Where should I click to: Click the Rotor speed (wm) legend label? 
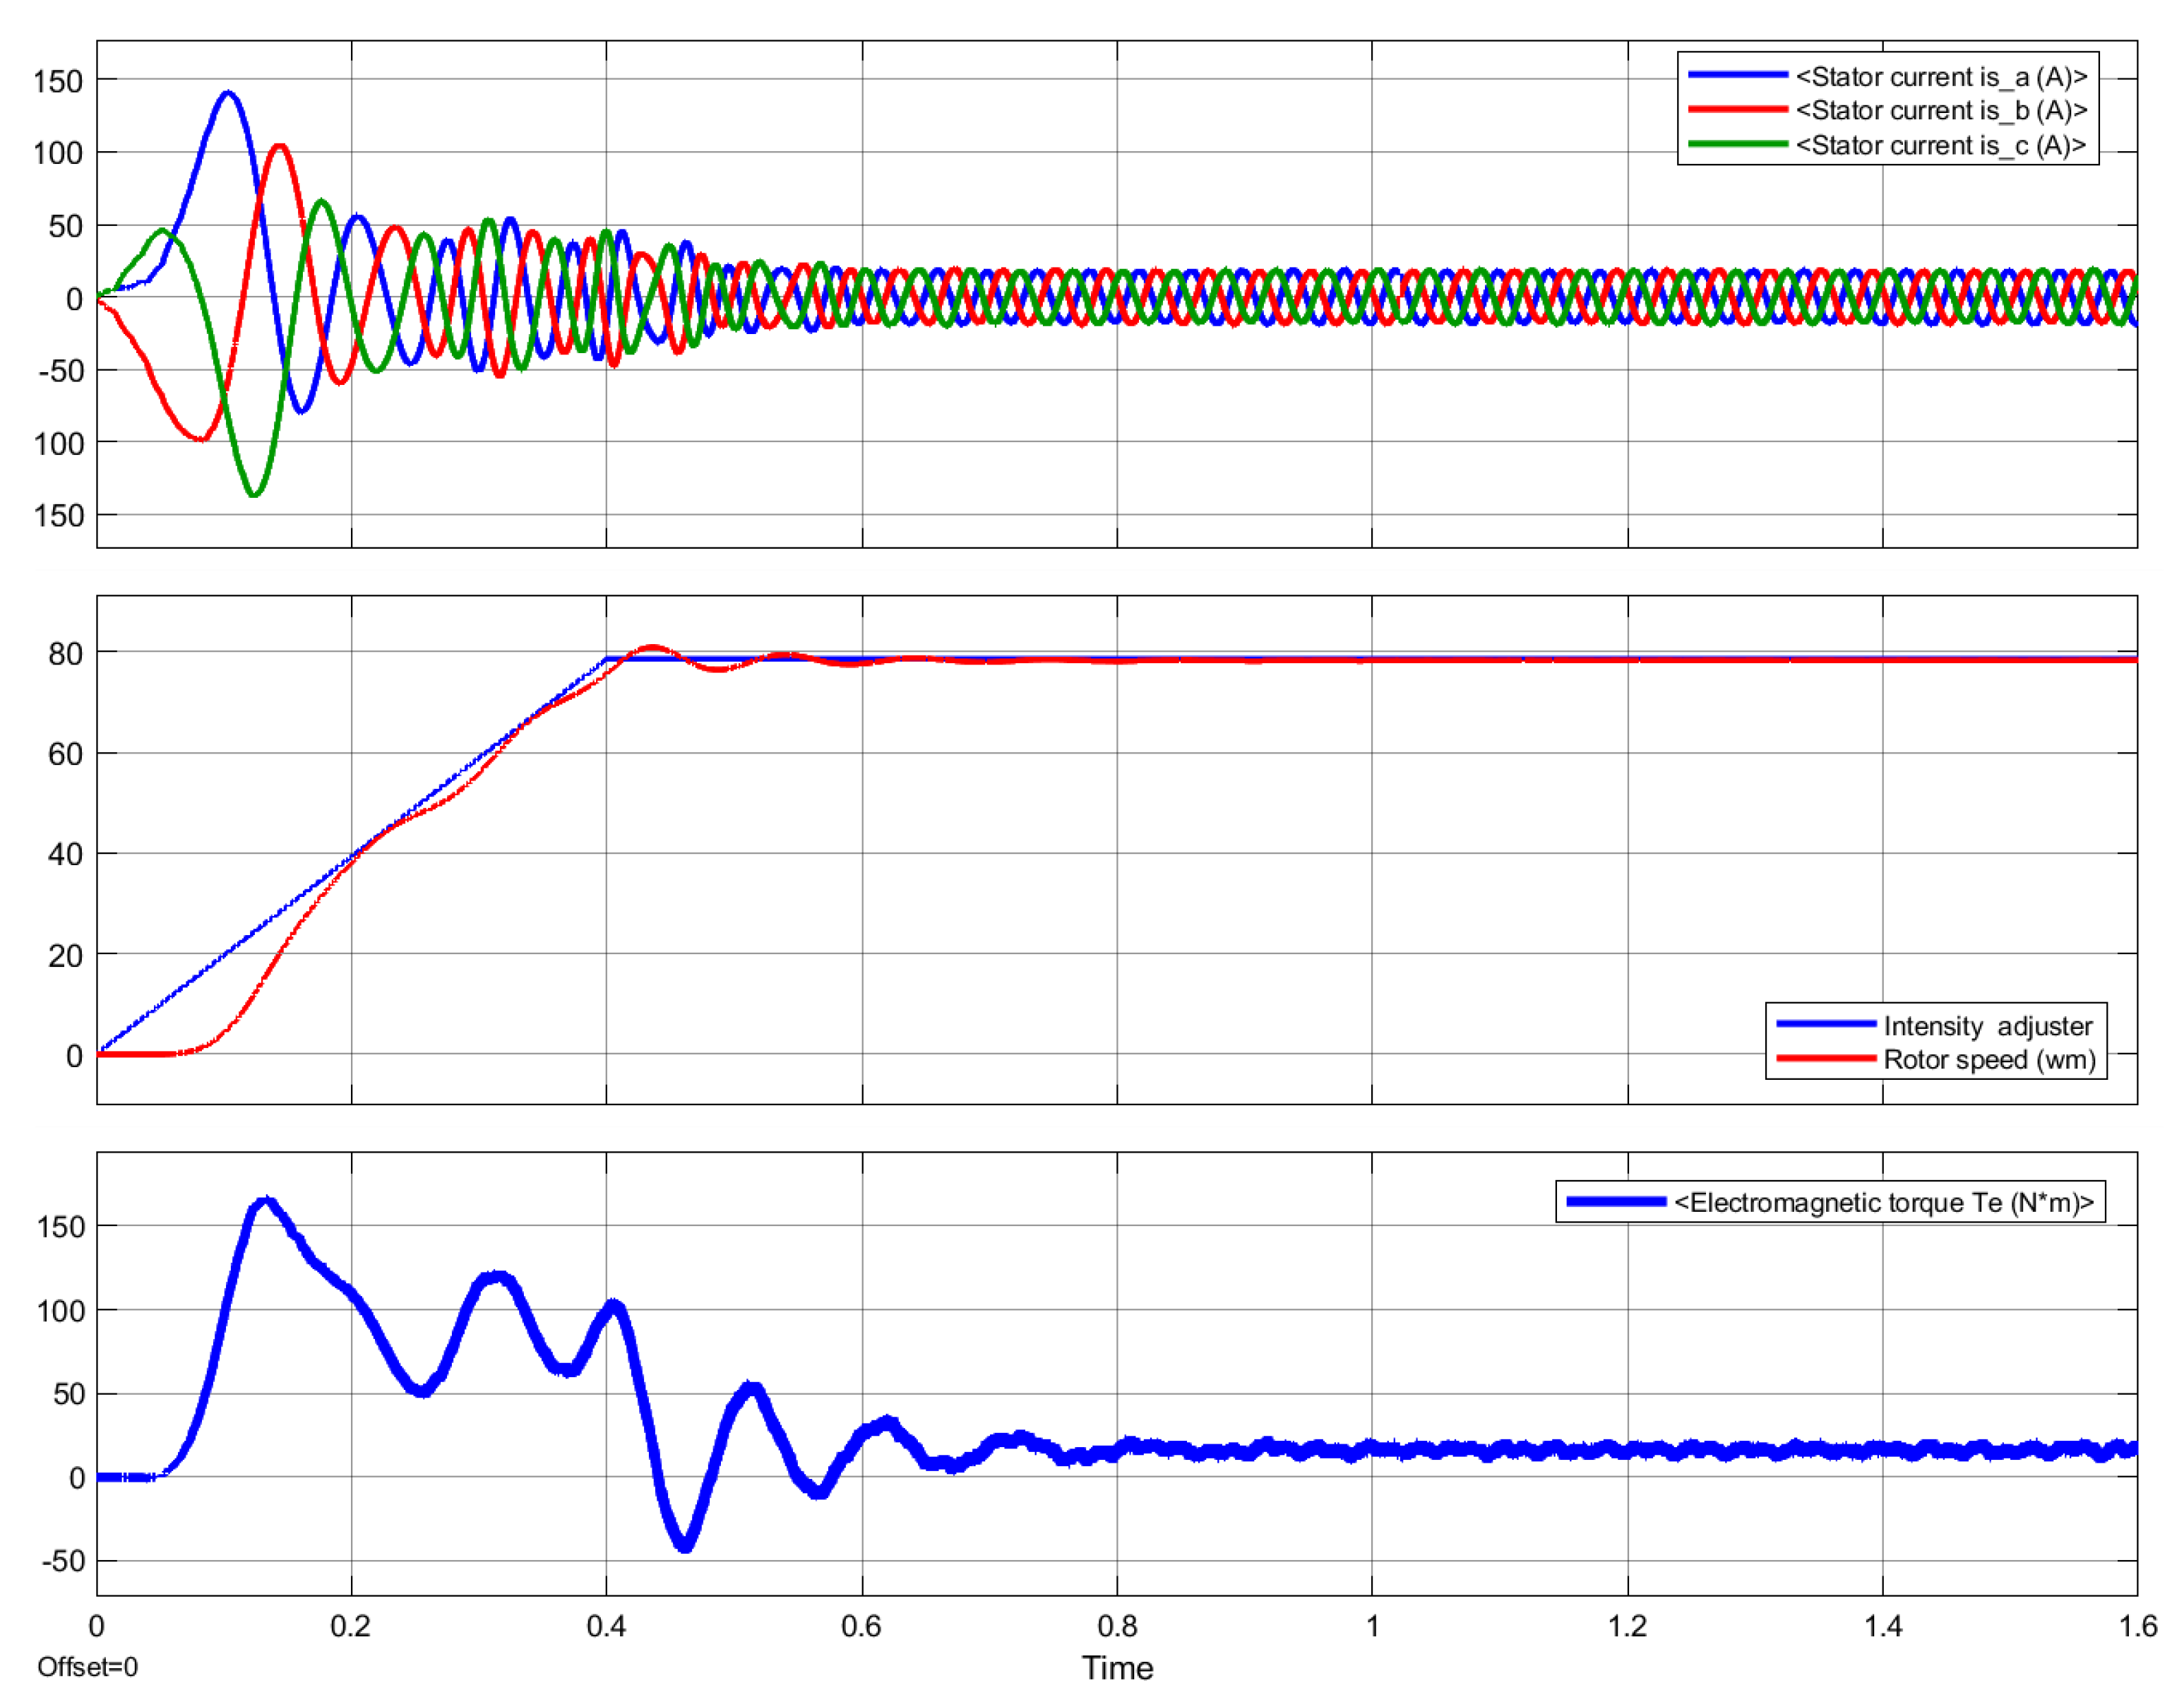tap(1989, 1059)
